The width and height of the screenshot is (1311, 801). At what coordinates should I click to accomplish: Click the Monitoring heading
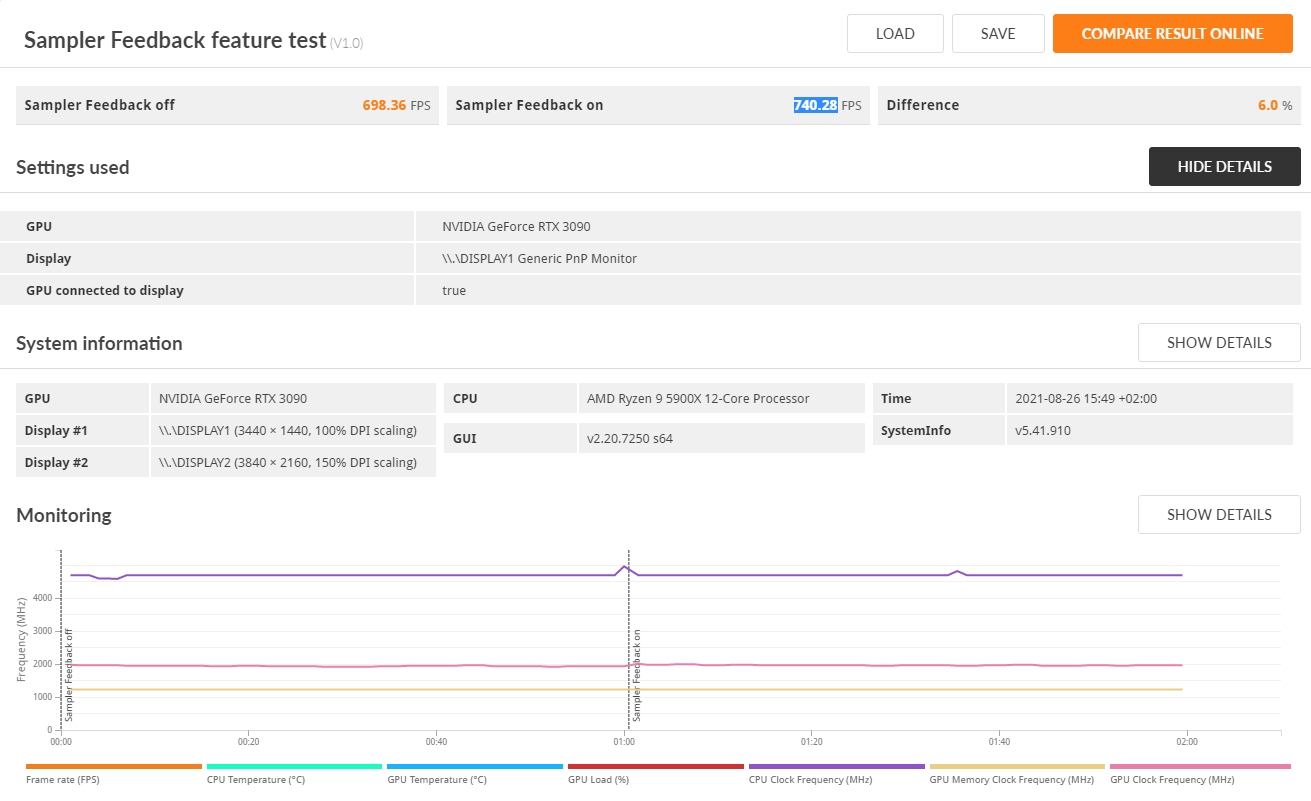[x=63, y=516]
